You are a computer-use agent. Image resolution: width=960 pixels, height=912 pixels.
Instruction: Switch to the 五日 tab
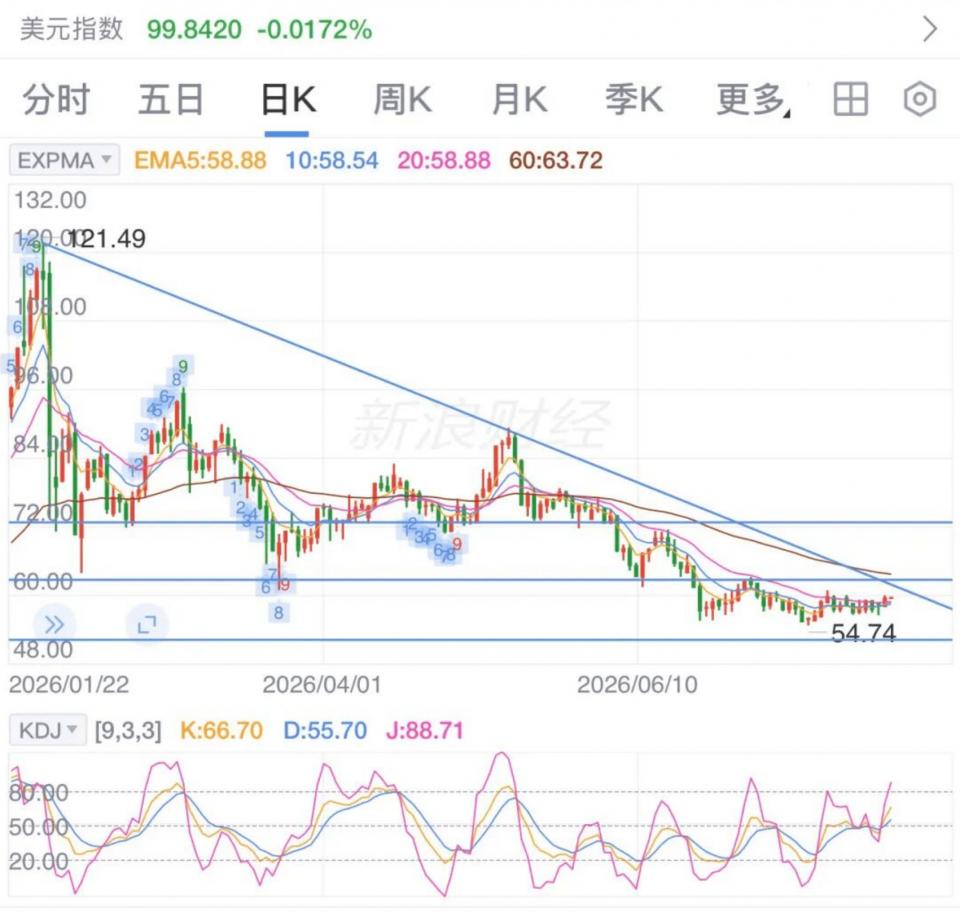pos(171,99)
